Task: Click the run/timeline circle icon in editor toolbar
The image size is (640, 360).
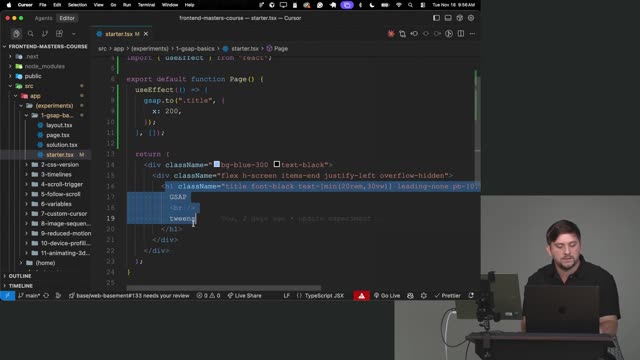Action: [x=449, y=34]
